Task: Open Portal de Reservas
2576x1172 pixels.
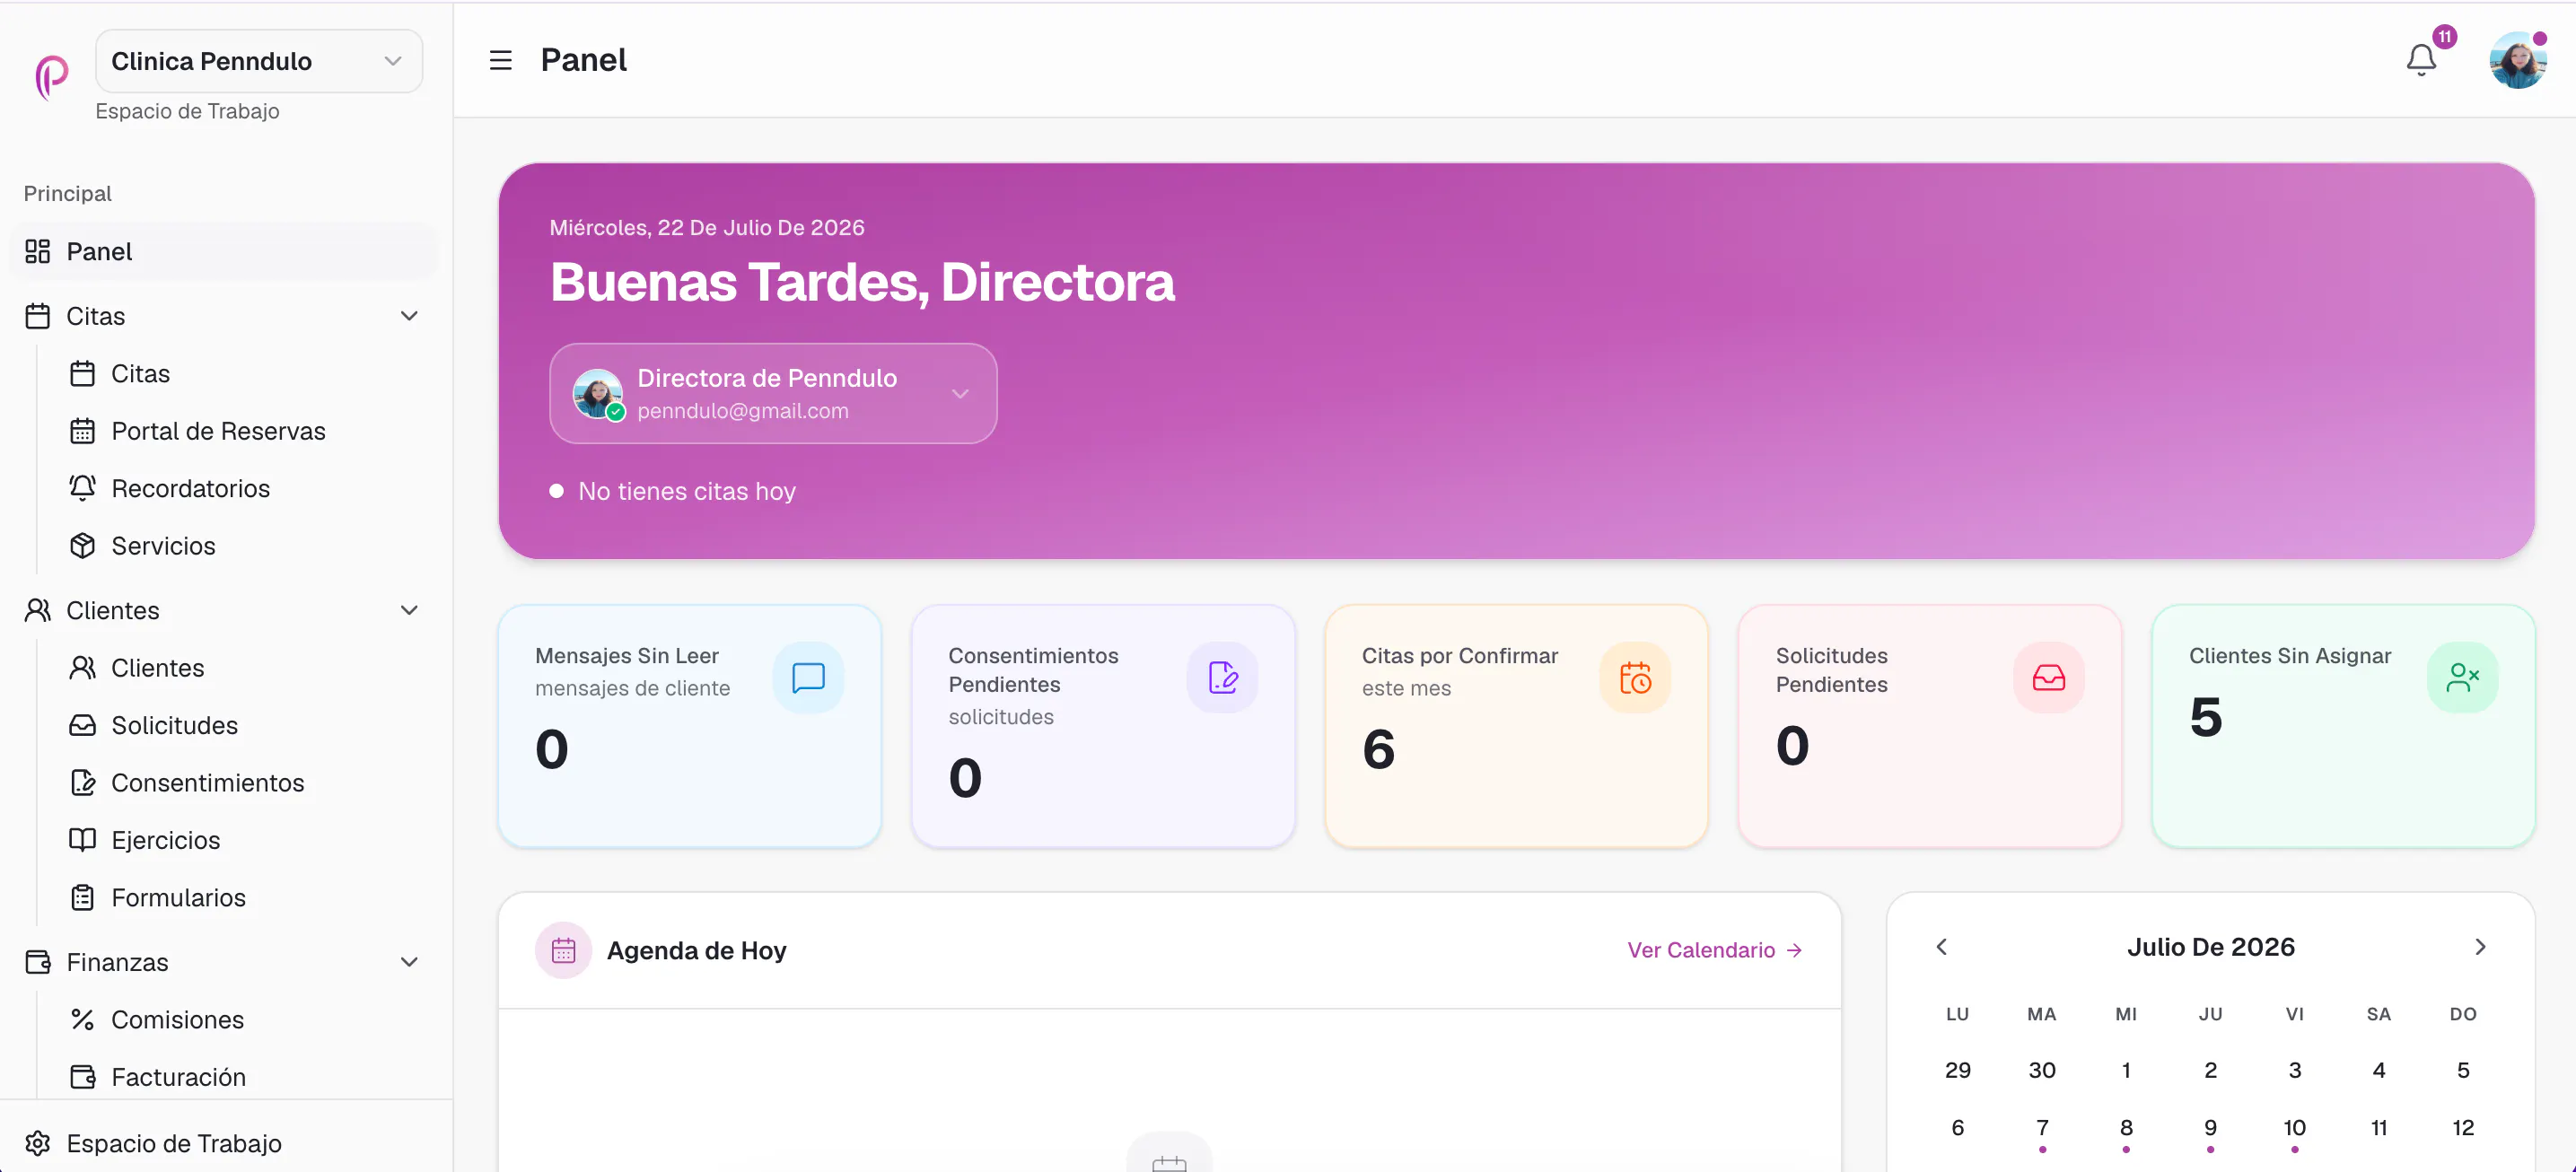Action: tap(246, 431)
